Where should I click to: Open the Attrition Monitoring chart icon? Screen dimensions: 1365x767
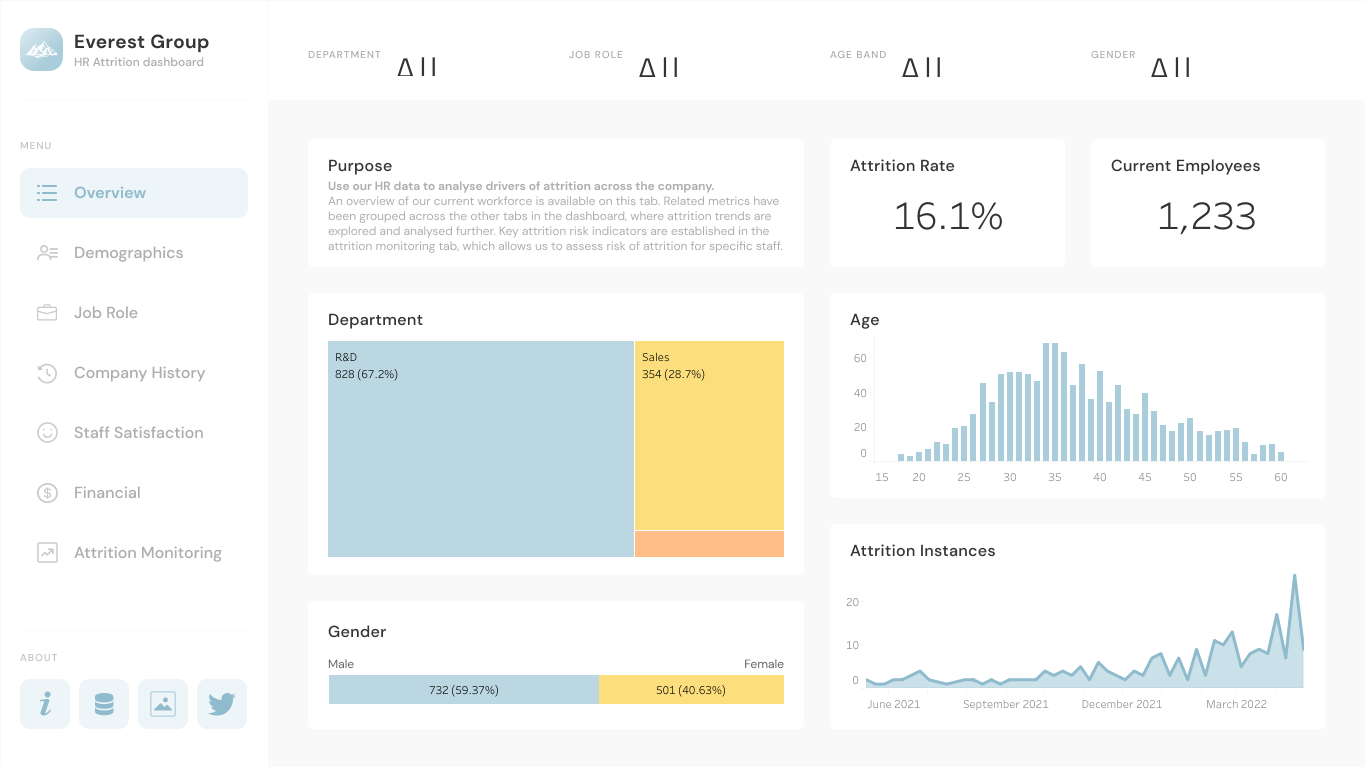pos(46,552)
